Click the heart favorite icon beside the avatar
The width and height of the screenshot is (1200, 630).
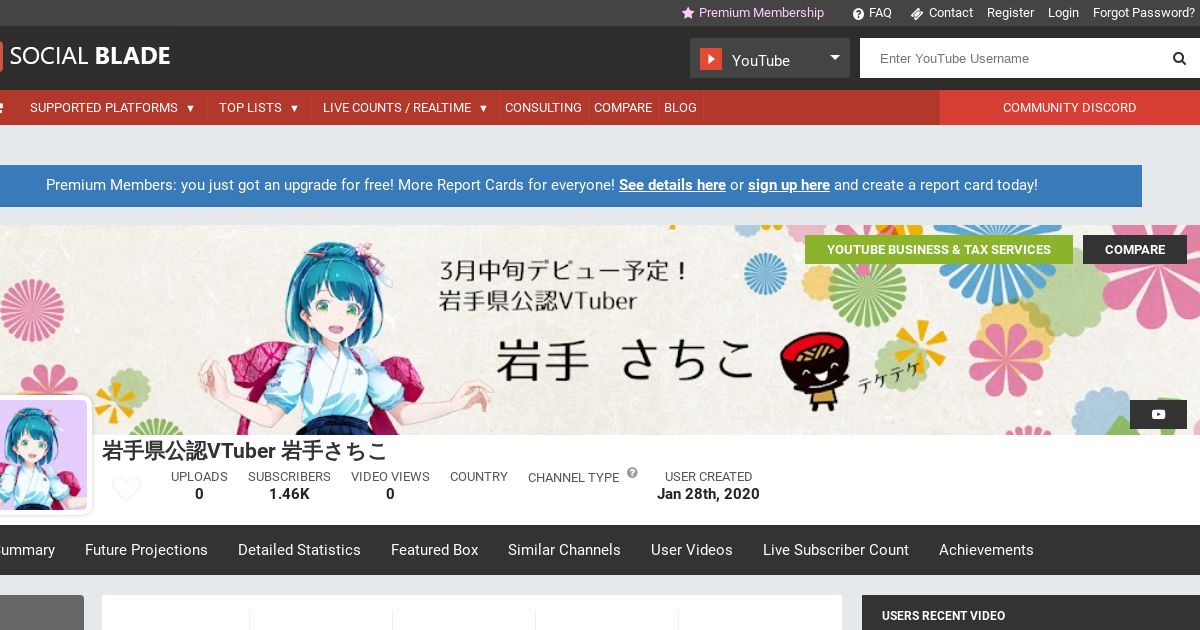126,489
